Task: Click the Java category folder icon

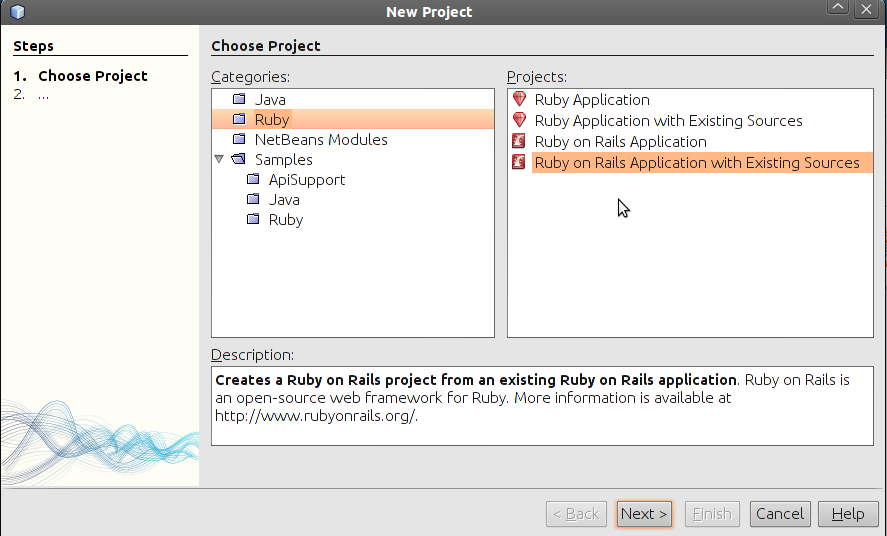Action: (238, 99)
